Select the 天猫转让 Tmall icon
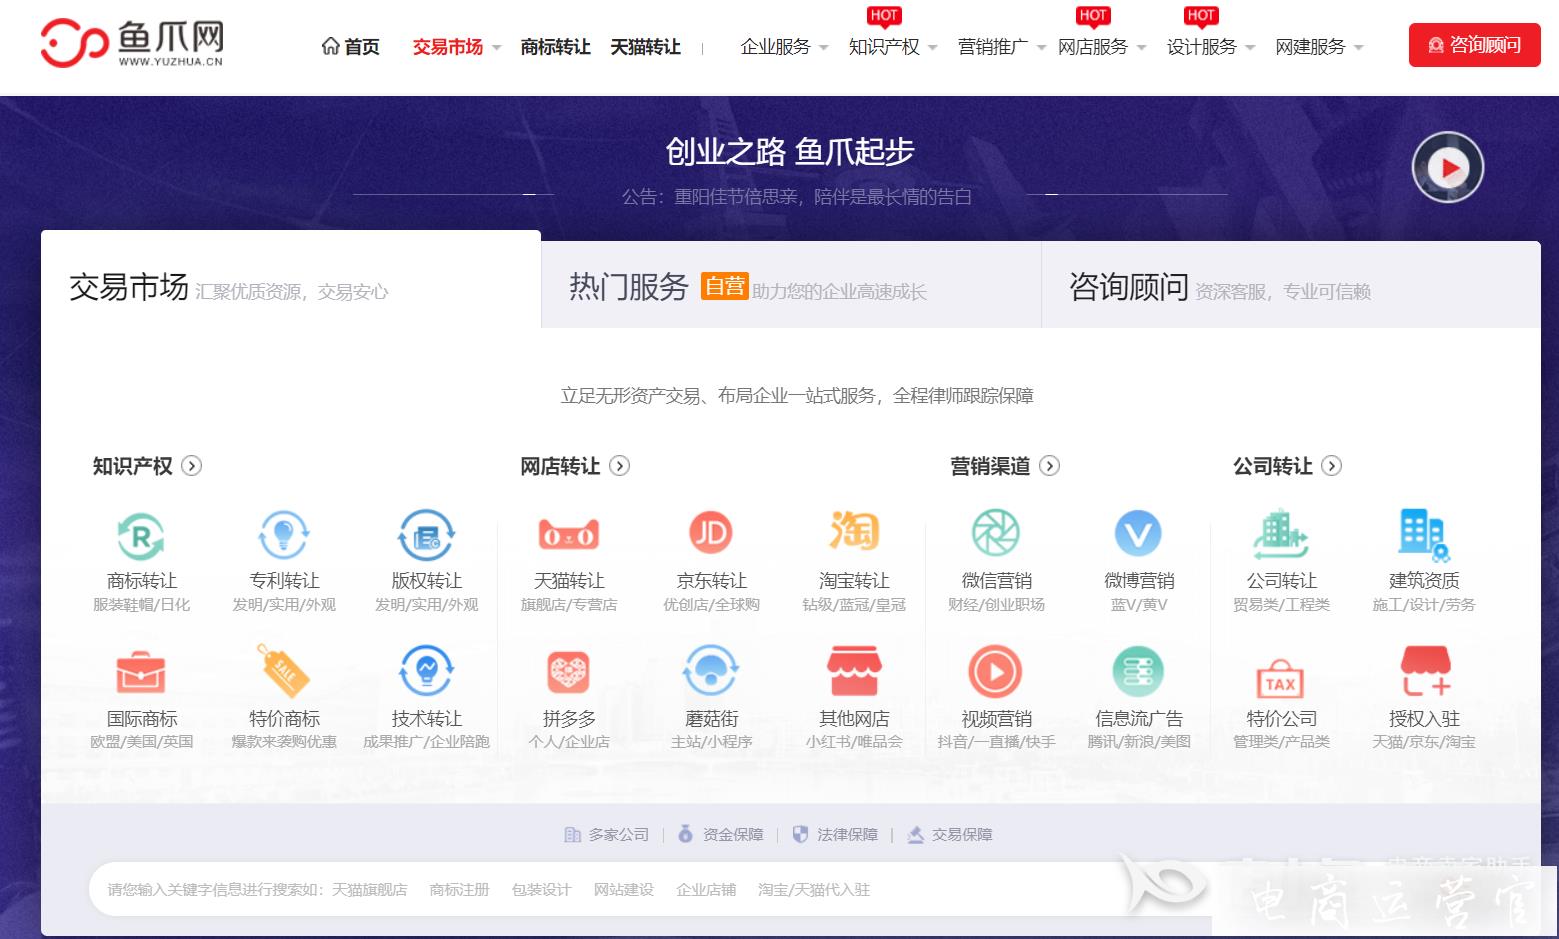 click(x=569, y=535)
